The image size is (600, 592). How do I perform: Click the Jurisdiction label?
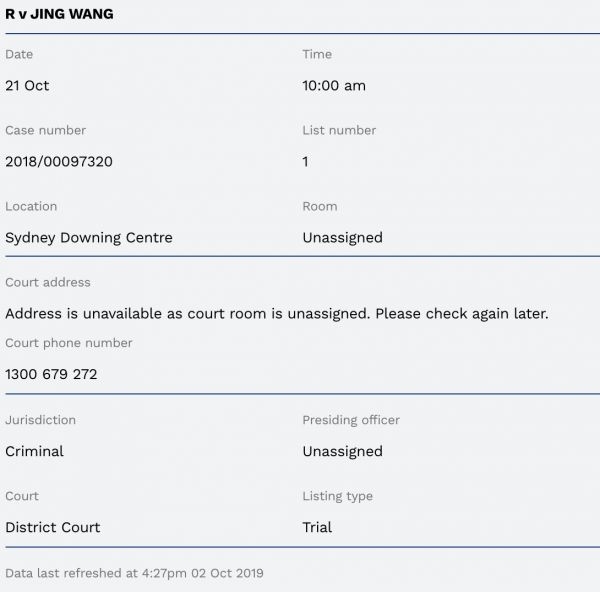point(40,420)
